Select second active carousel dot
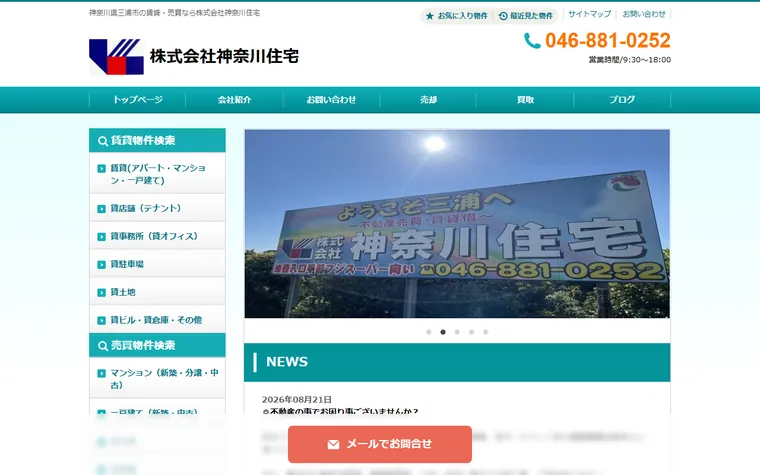Viewport: 760px width, 475px height. click(443, 332)
